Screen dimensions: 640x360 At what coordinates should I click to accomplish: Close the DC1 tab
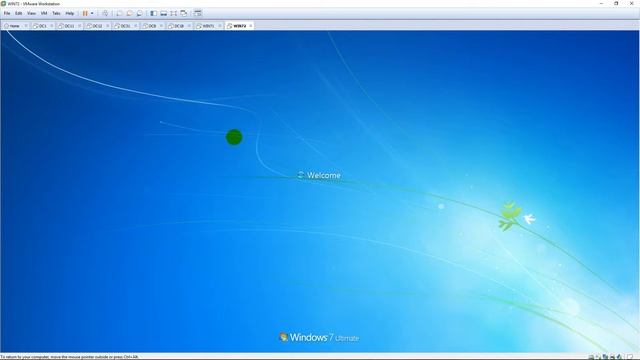click(52, 26)
